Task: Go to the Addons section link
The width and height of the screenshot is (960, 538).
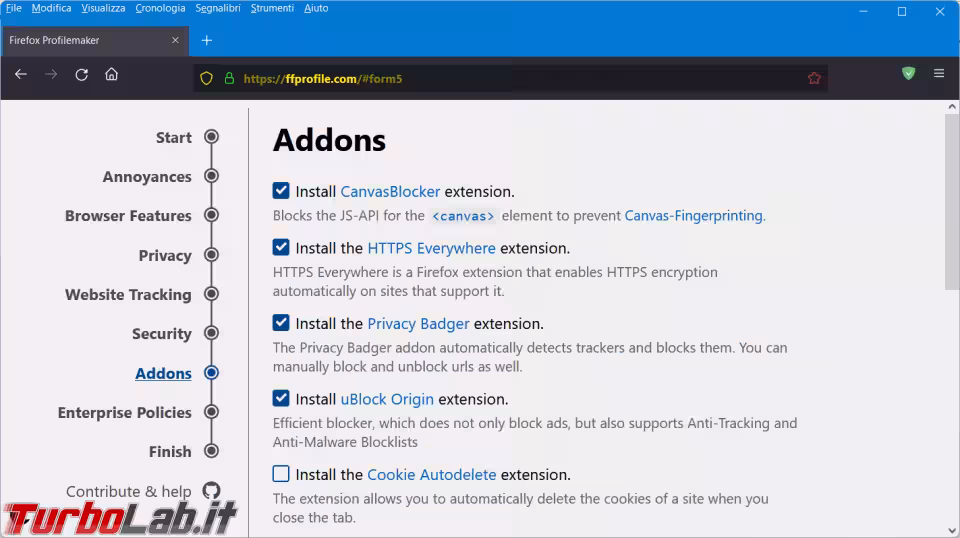Action: pos(163,373)
